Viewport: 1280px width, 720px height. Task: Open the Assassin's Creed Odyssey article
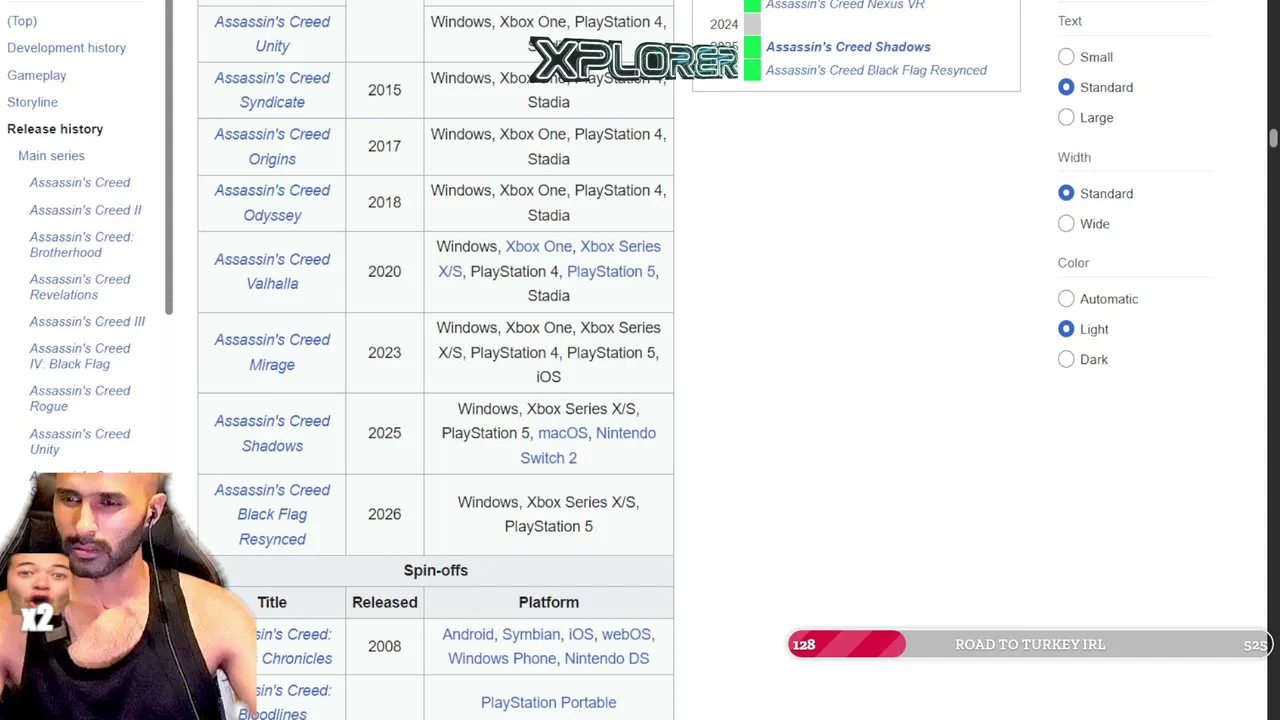point(272,202)
